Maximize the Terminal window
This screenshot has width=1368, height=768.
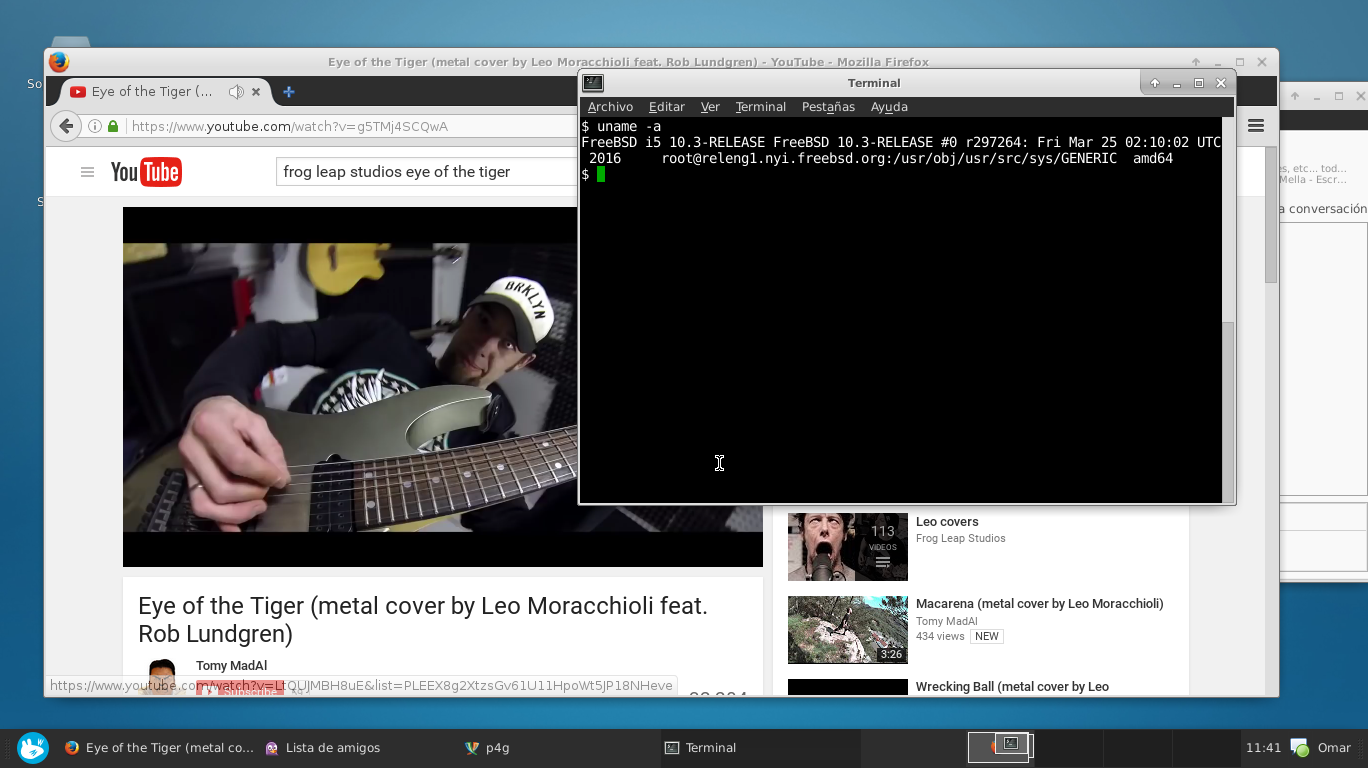pyautogui.click(x=1199, y=83)
